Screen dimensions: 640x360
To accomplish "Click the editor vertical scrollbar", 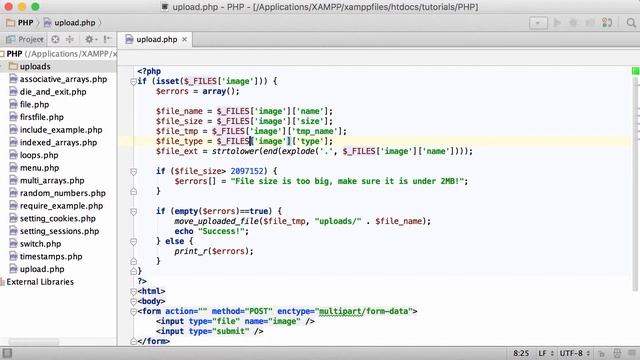I will [x=636, y=184].
